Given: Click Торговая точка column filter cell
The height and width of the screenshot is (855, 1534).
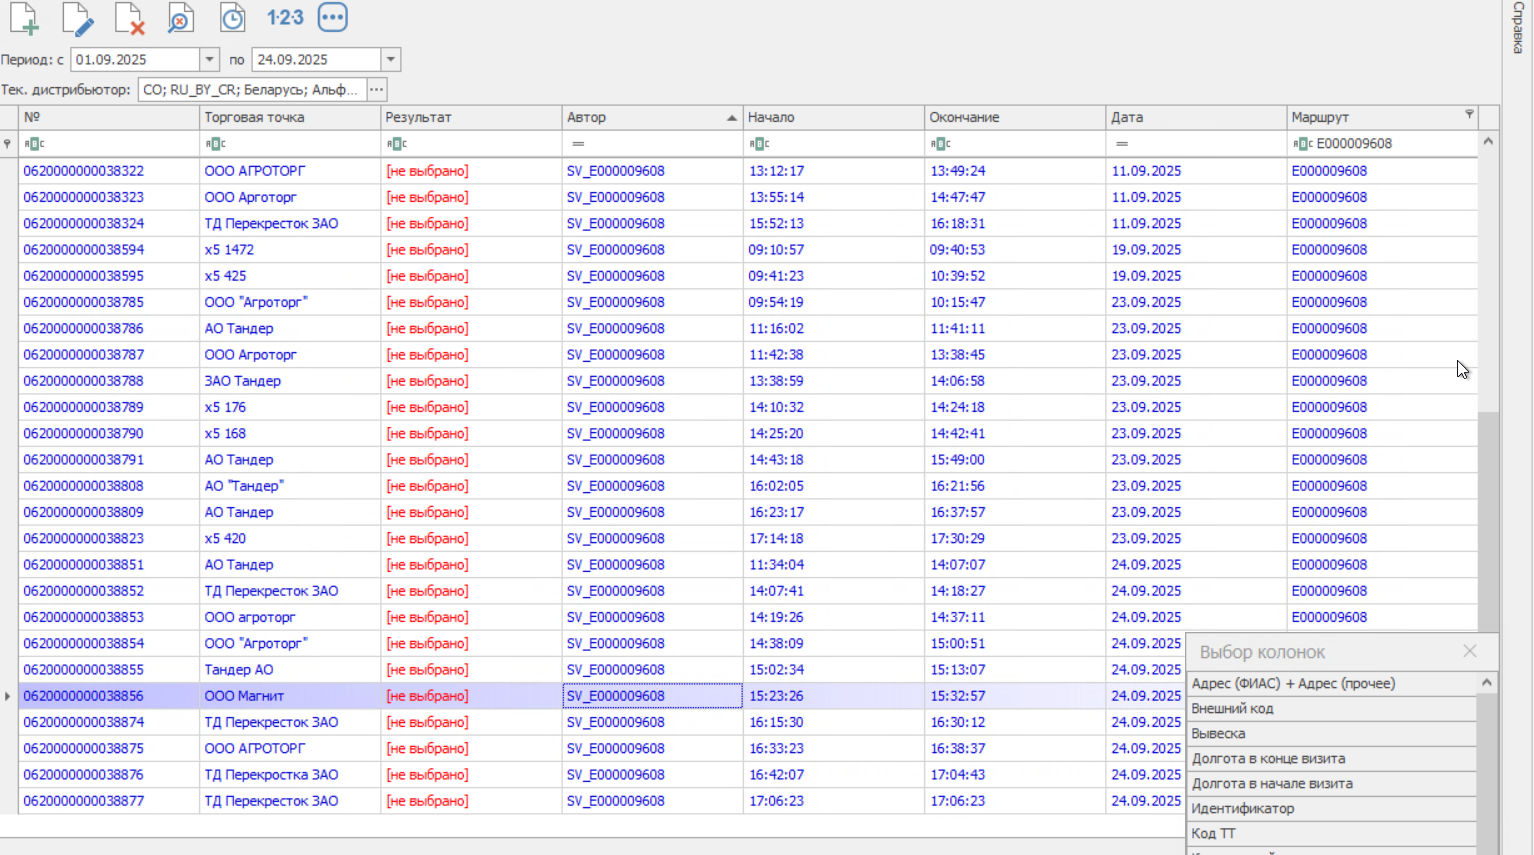Looking at the screenshot, I should 290,144.
